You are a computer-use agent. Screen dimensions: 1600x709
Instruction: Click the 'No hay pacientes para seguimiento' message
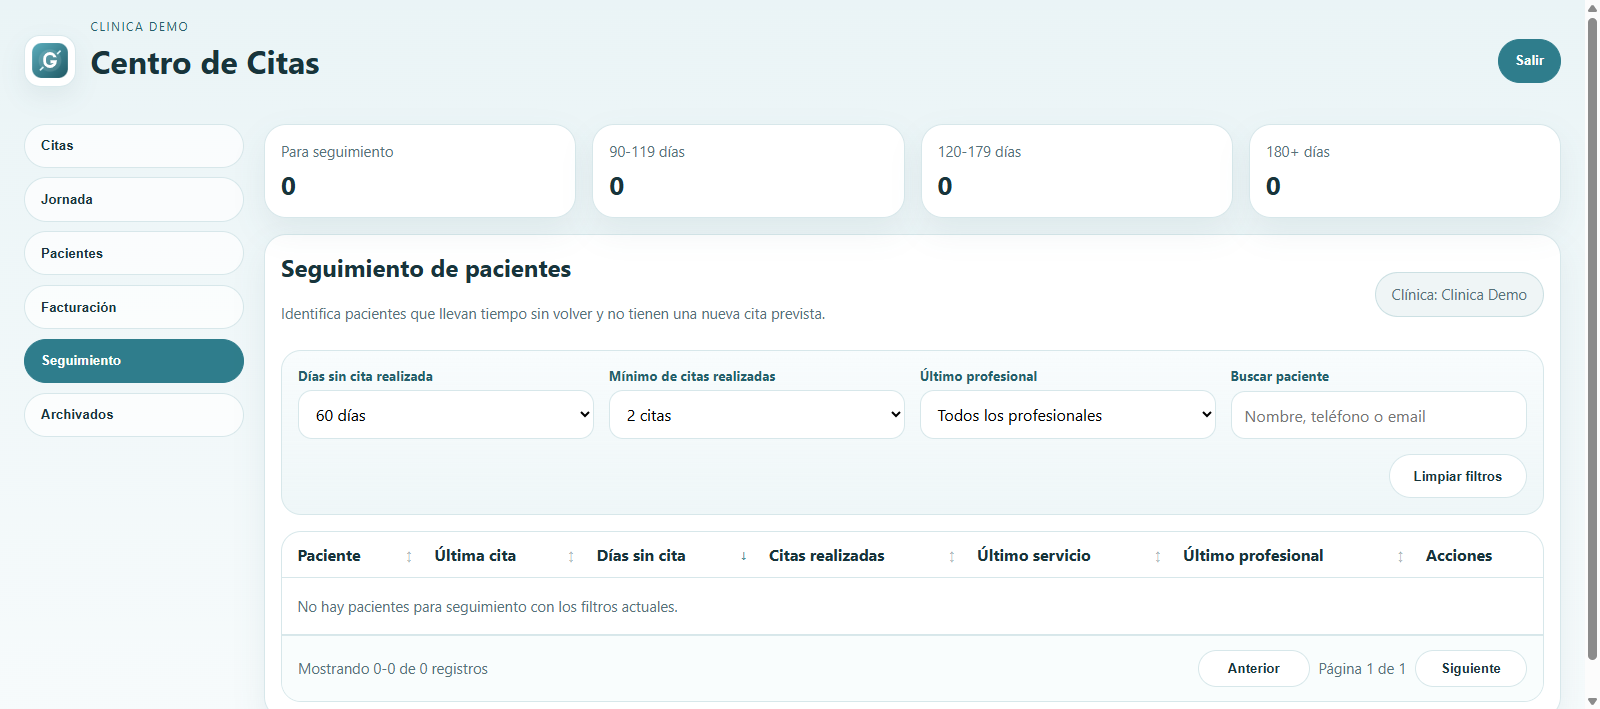488,607
